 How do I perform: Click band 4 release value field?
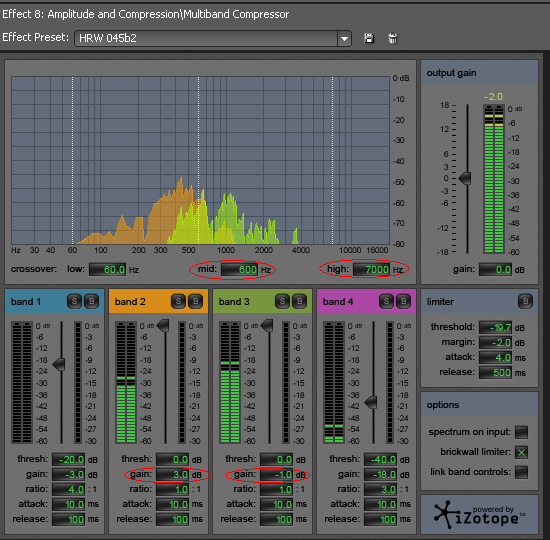381,519
